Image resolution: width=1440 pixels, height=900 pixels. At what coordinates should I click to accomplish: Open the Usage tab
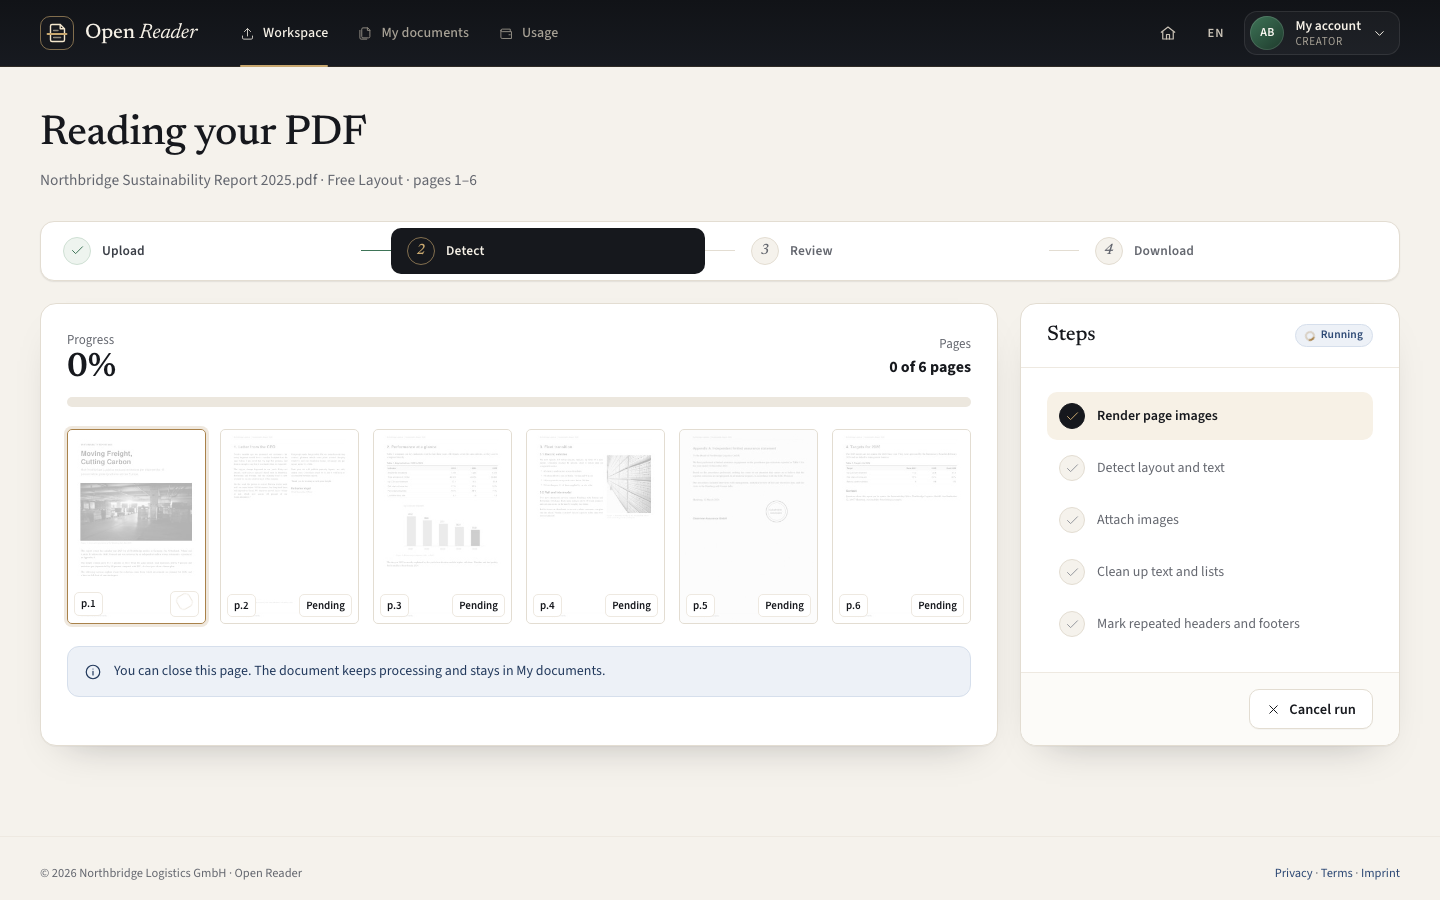click(x=529, y=33)
